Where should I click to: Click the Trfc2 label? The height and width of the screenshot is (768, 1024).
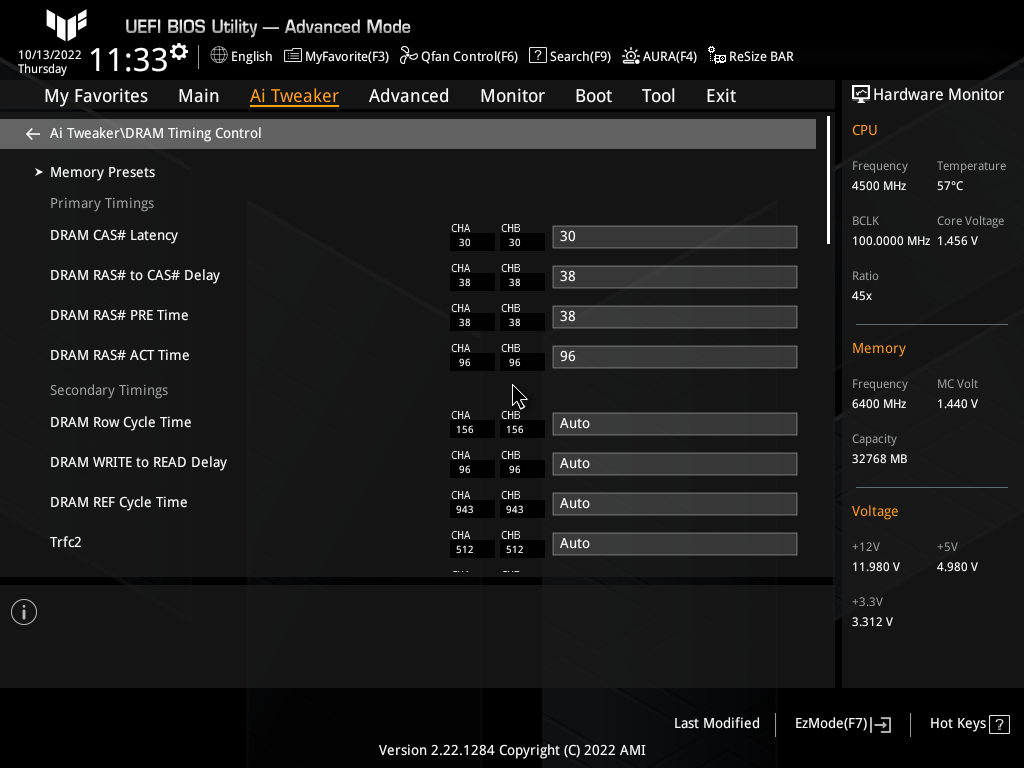point(66,542)
